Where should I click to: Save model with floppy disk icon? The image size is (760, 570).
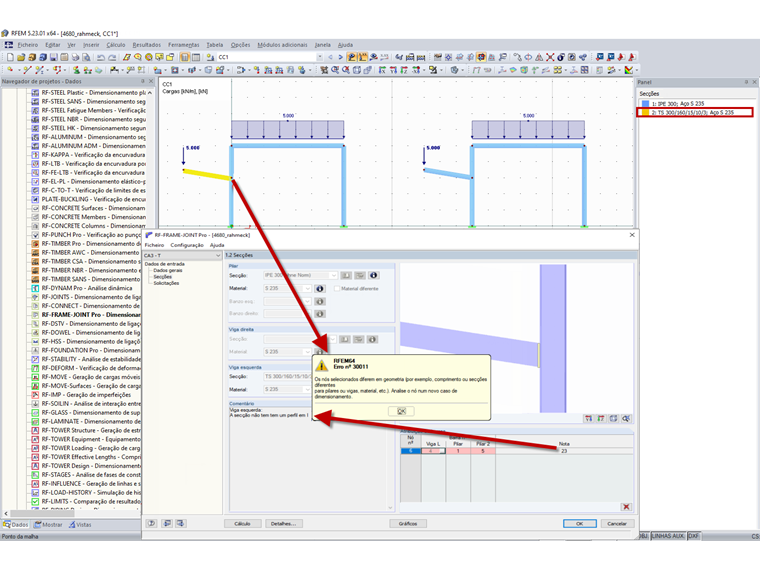(x=54, y=57)
